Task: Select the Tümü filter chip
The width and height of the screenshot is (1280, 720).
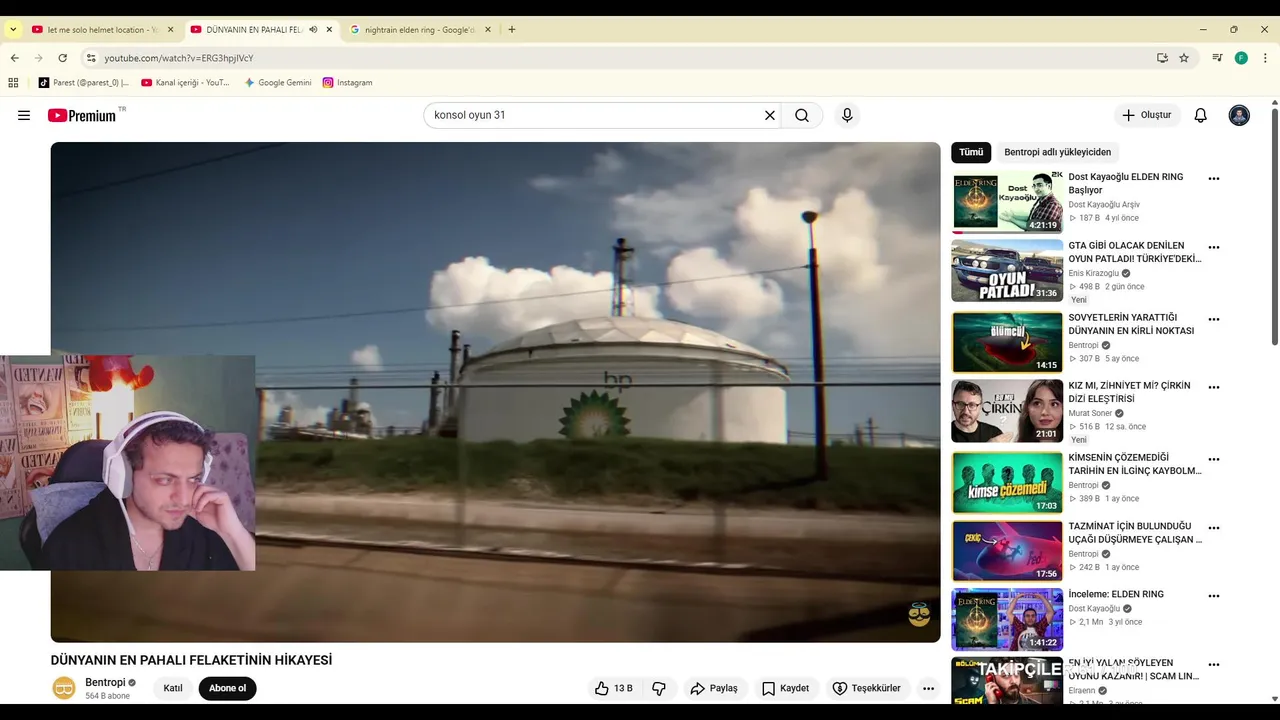Action: (x=971, y=152)
